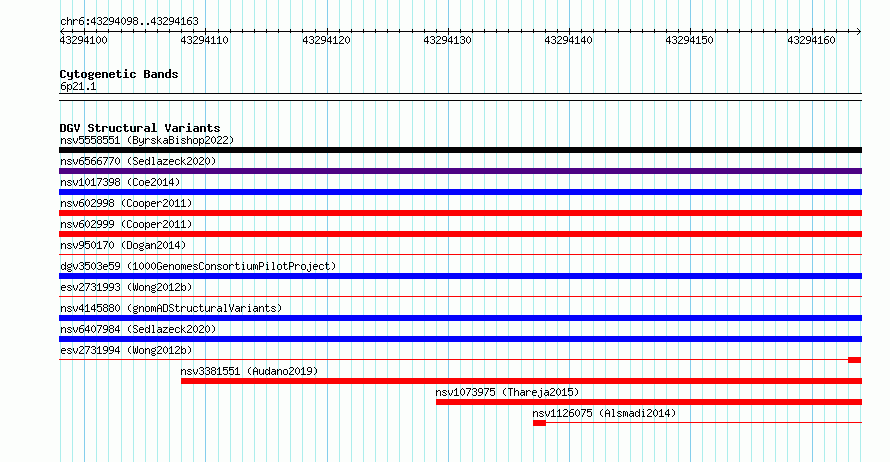Click the red nsv3381551 variant bar
The image size is (890, 462).
pyautogui.click(x=522, y=381)
